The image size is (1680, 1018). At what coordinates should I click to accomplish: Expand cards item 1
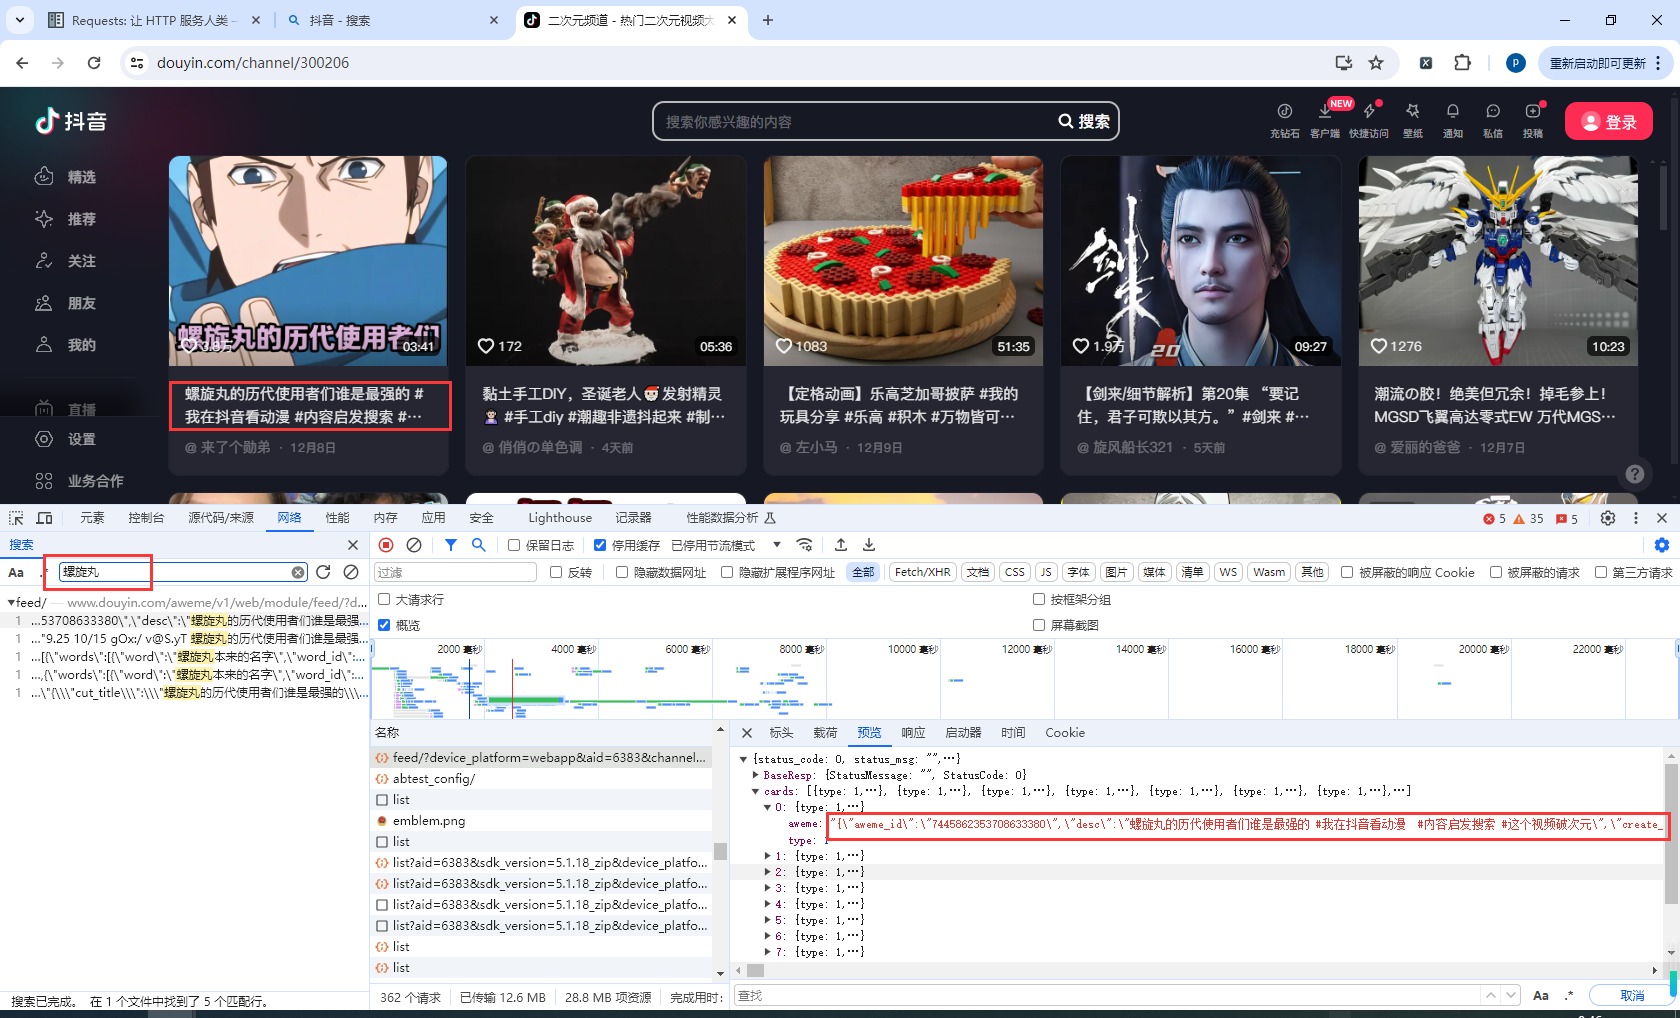(768, 856)
